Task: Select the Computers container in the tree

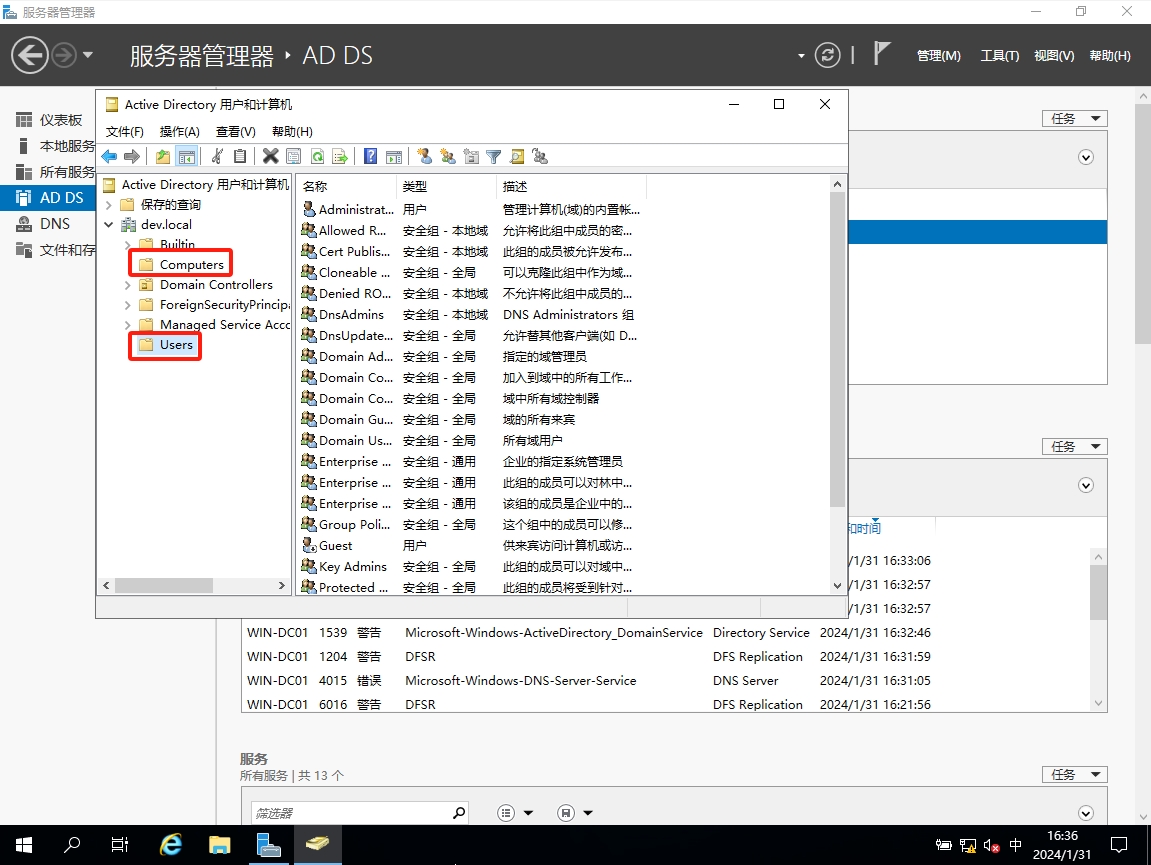Action: (x=191, y=265)
